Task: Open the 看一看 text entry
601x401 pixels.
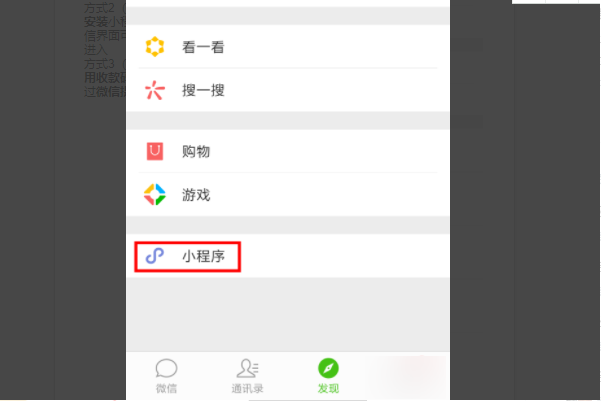Action: click(203, 47)
